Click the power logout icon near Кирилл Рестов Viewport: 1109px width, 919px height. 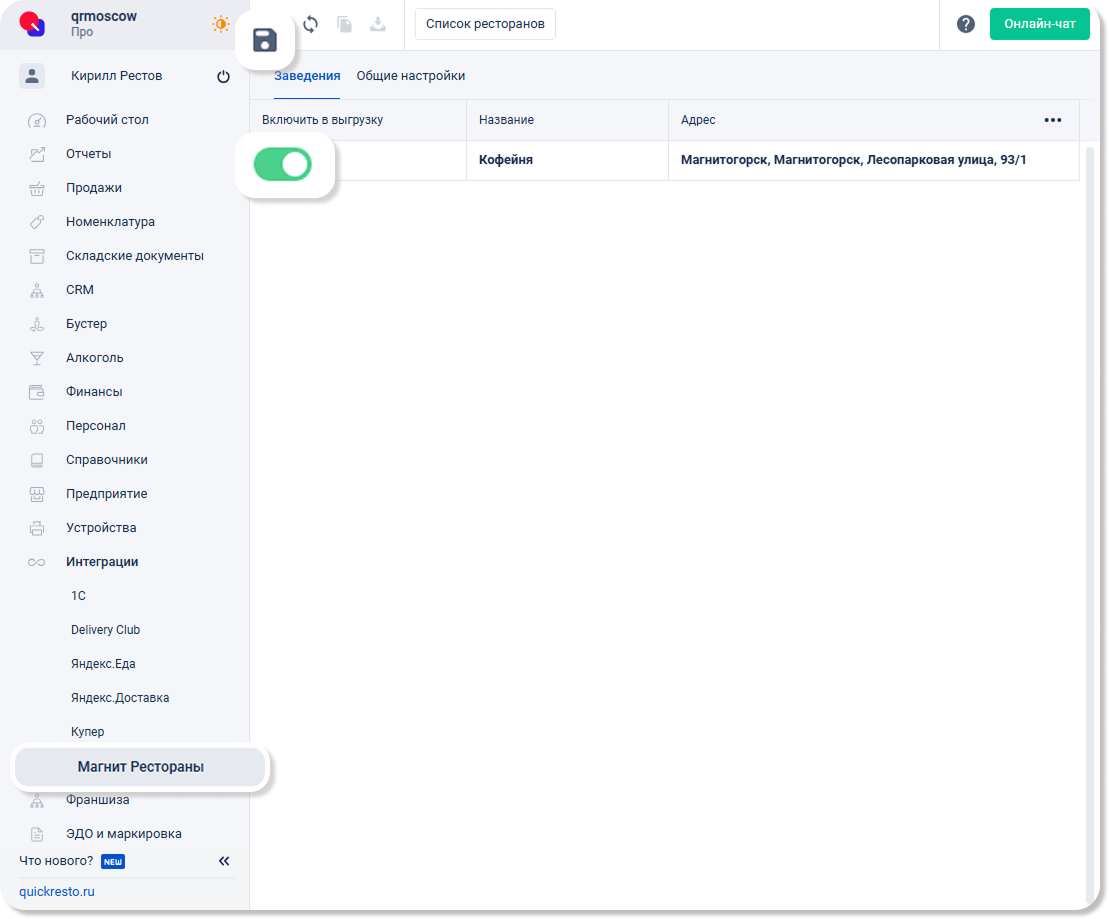point(223,76)
